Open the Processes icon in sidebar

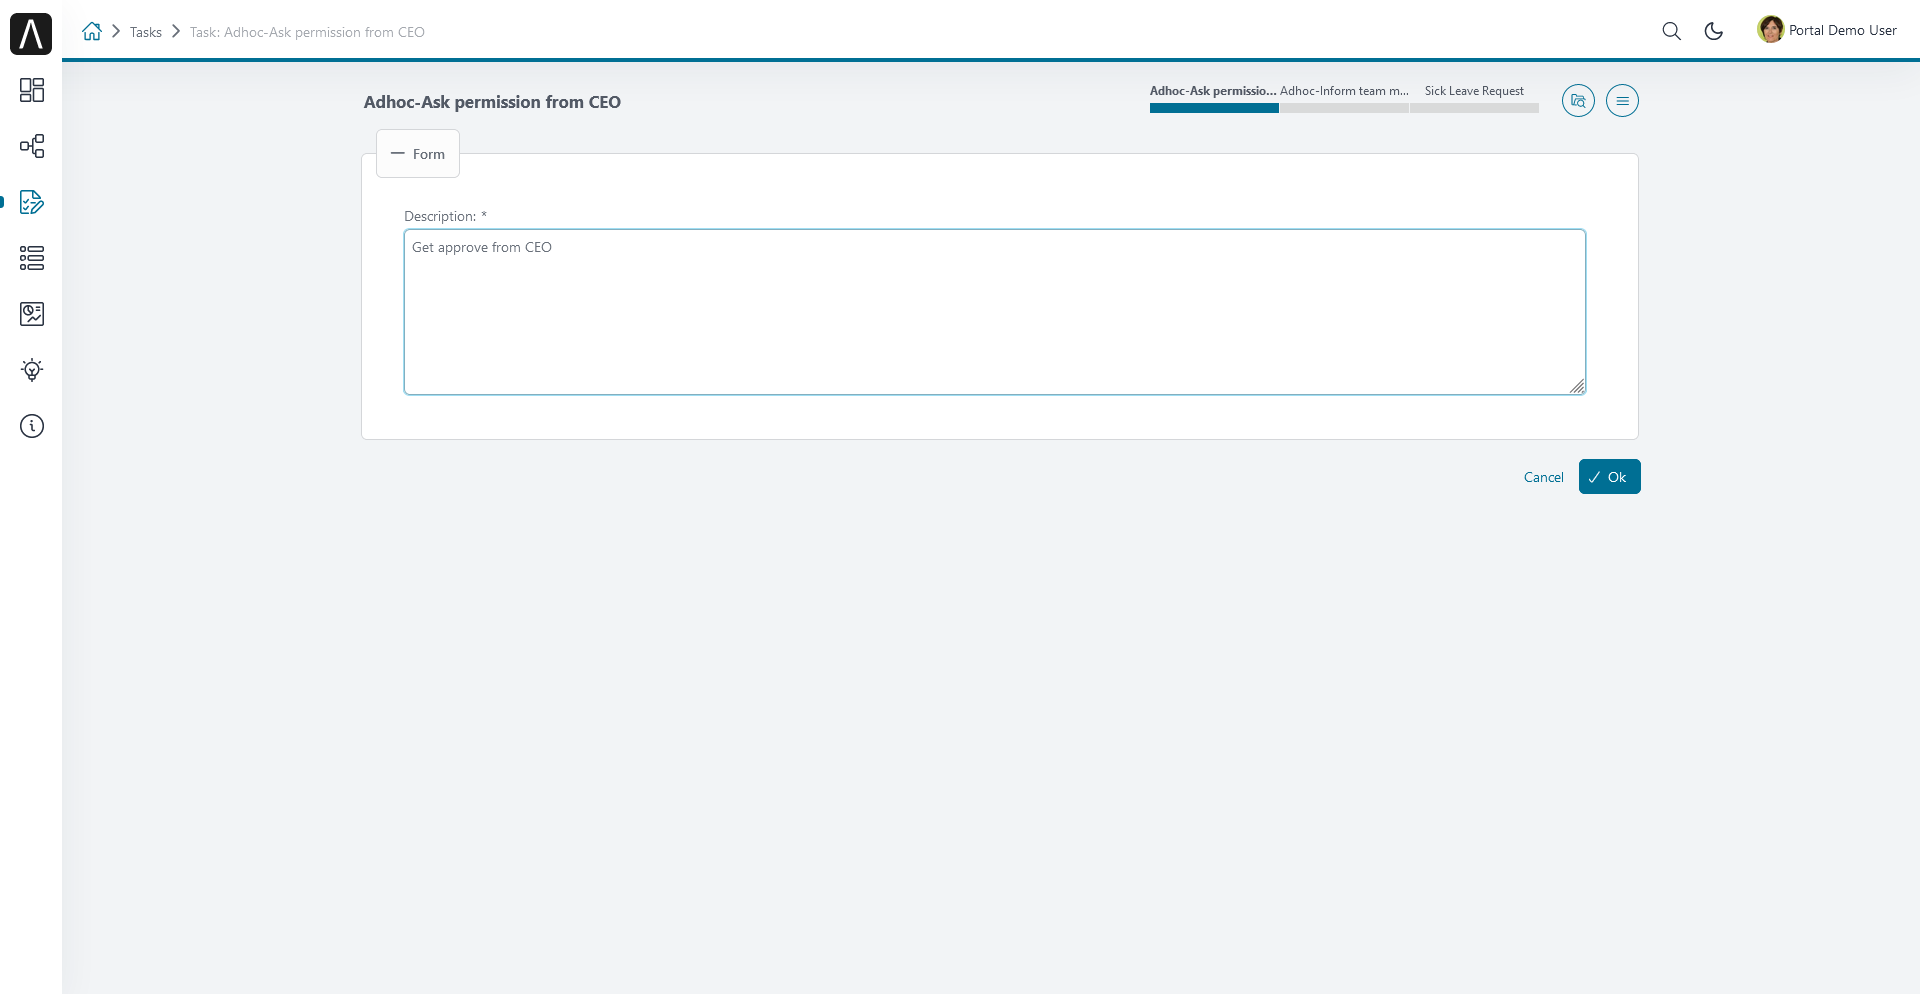tap(32, 146)
